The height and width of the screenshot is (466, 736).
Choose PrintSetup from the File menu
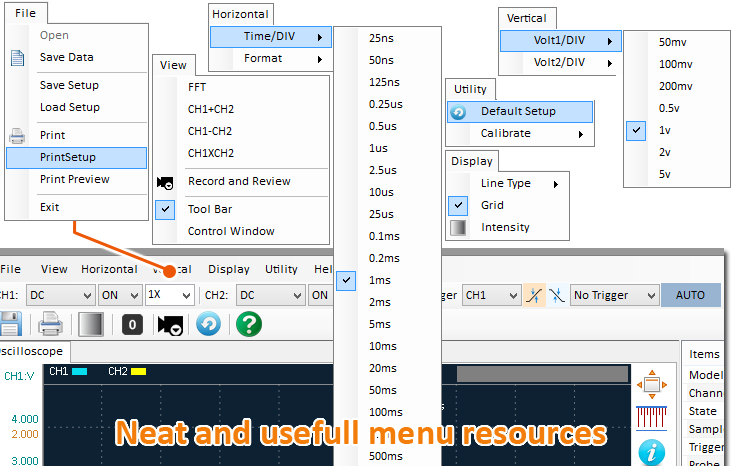click(75, 157)
